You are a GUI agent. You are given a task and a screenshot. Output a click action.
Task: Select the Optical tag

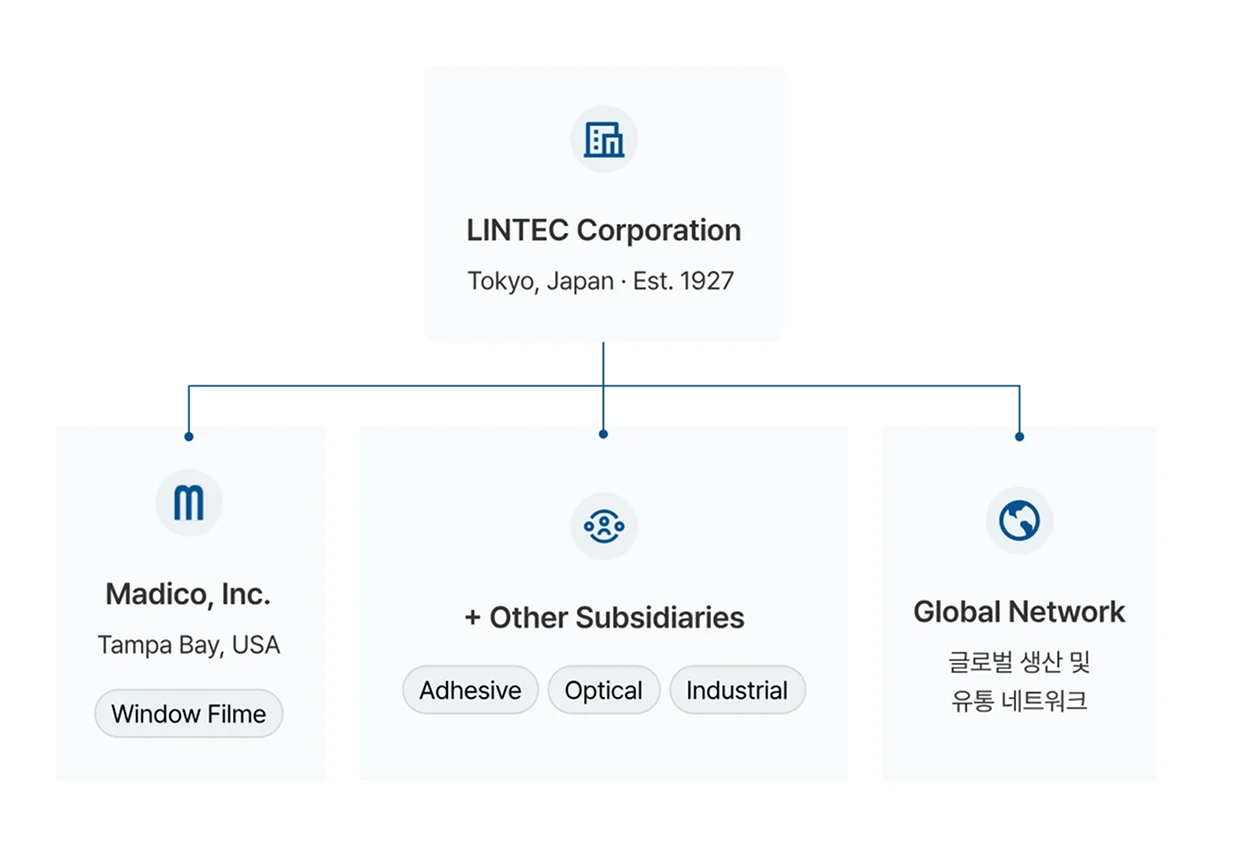pos(604,690)
